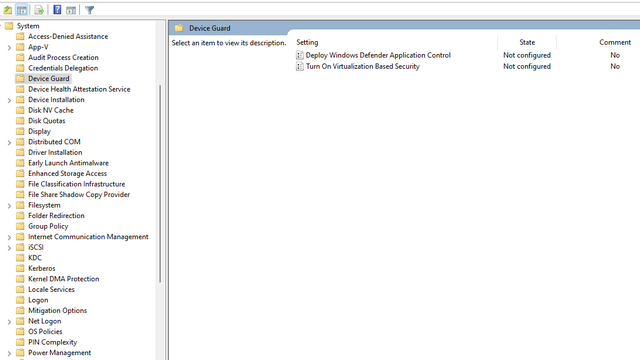Click the console tree vertical scrollbar
This screenshot has width=640, height=360.
160,184
